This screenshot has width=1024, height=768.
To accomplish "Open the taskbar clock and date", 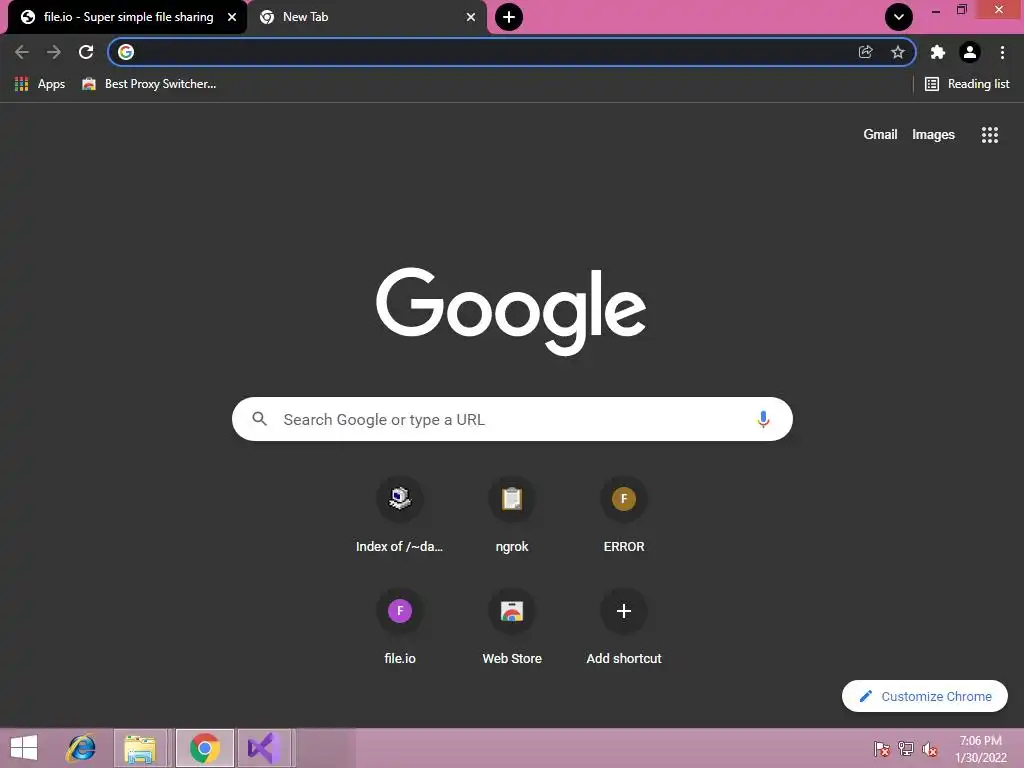I will [x=981, y=749].
